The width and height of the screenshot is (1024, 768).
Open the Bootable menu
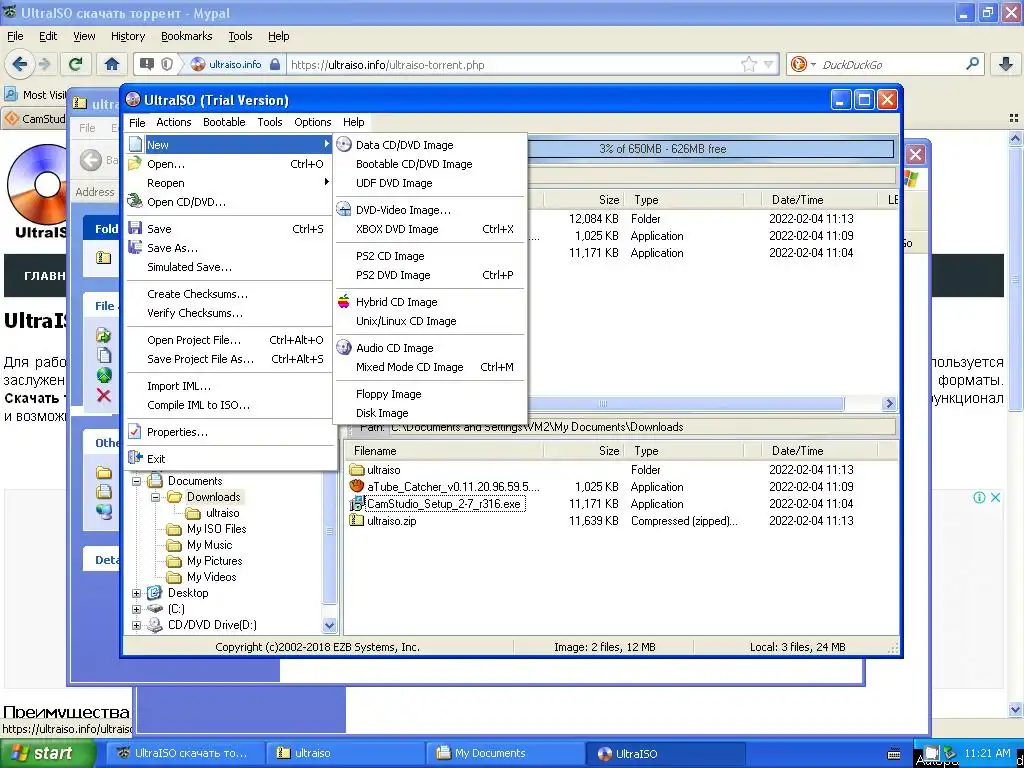tap(224, 122)
